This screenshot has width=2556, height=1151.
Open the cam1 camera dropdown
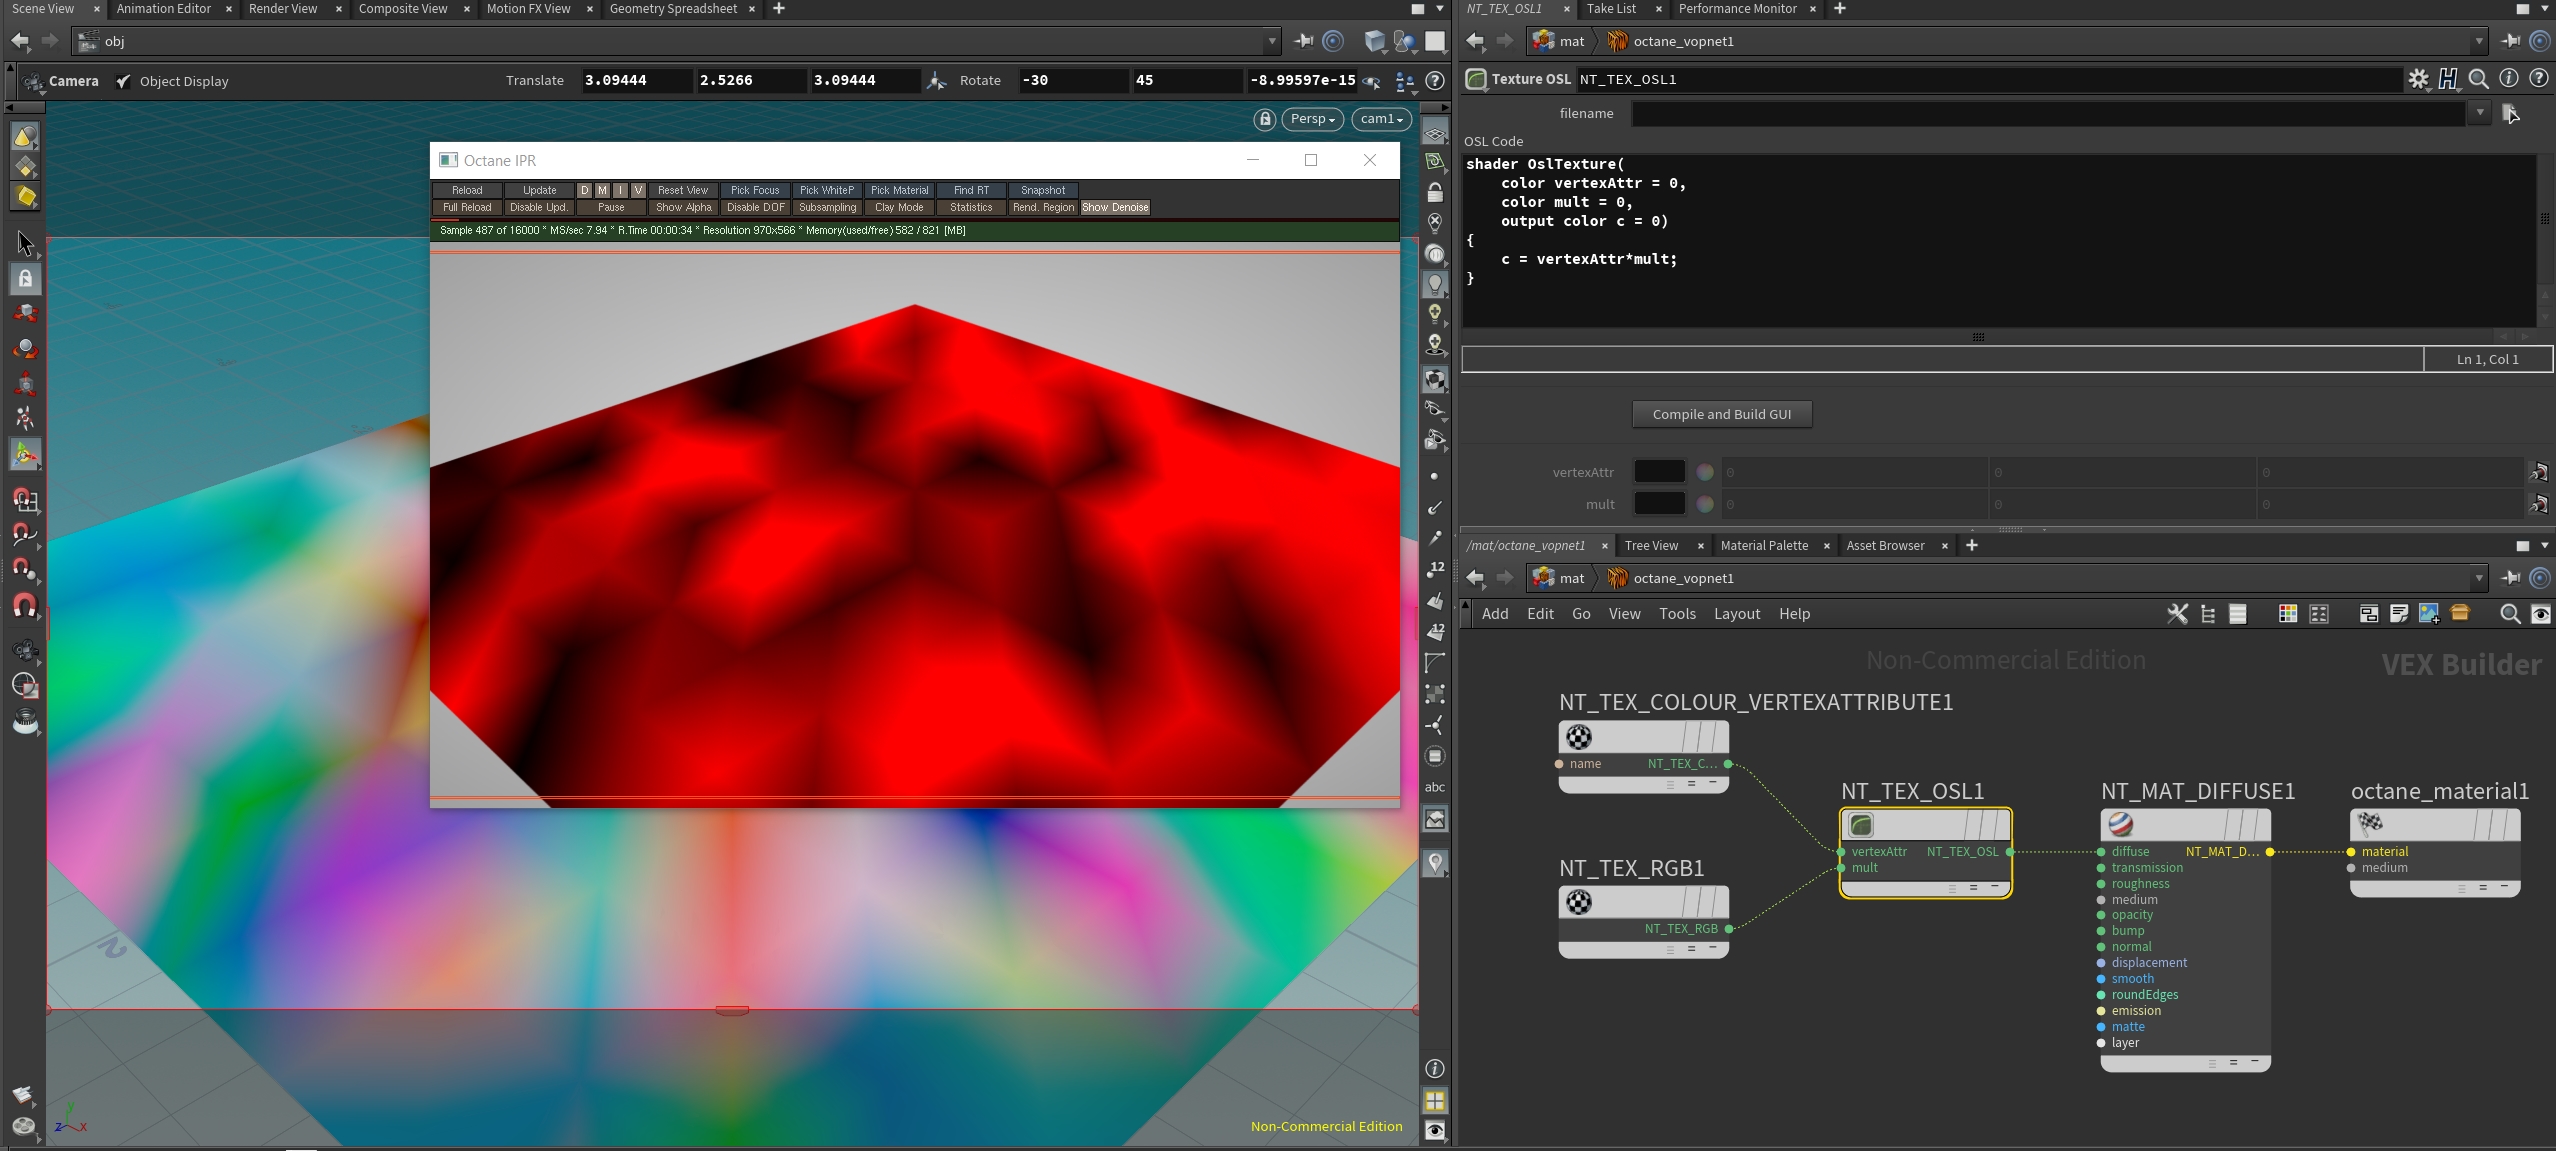click(1381, 119)
